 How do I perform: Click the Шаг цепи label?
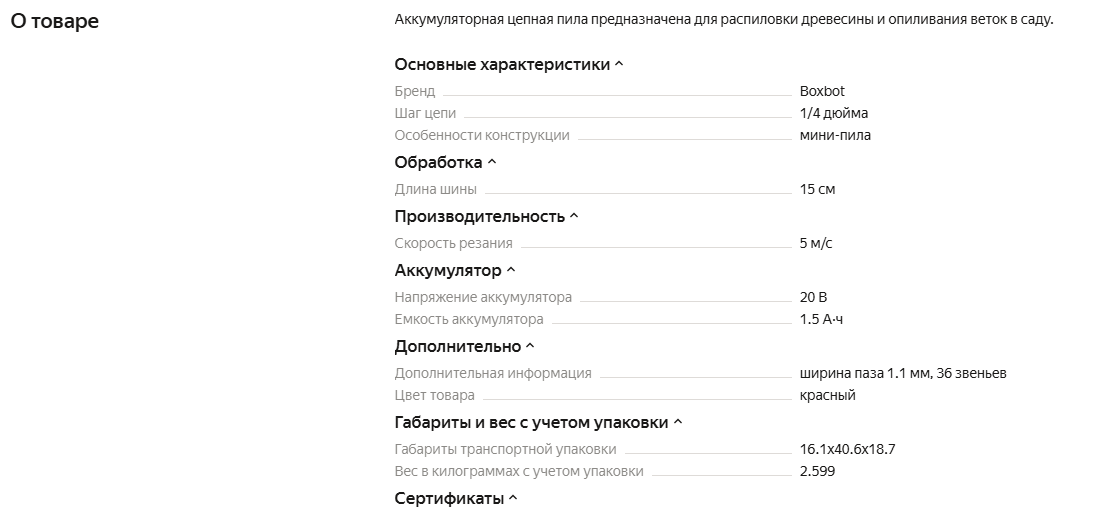point(425,113)
